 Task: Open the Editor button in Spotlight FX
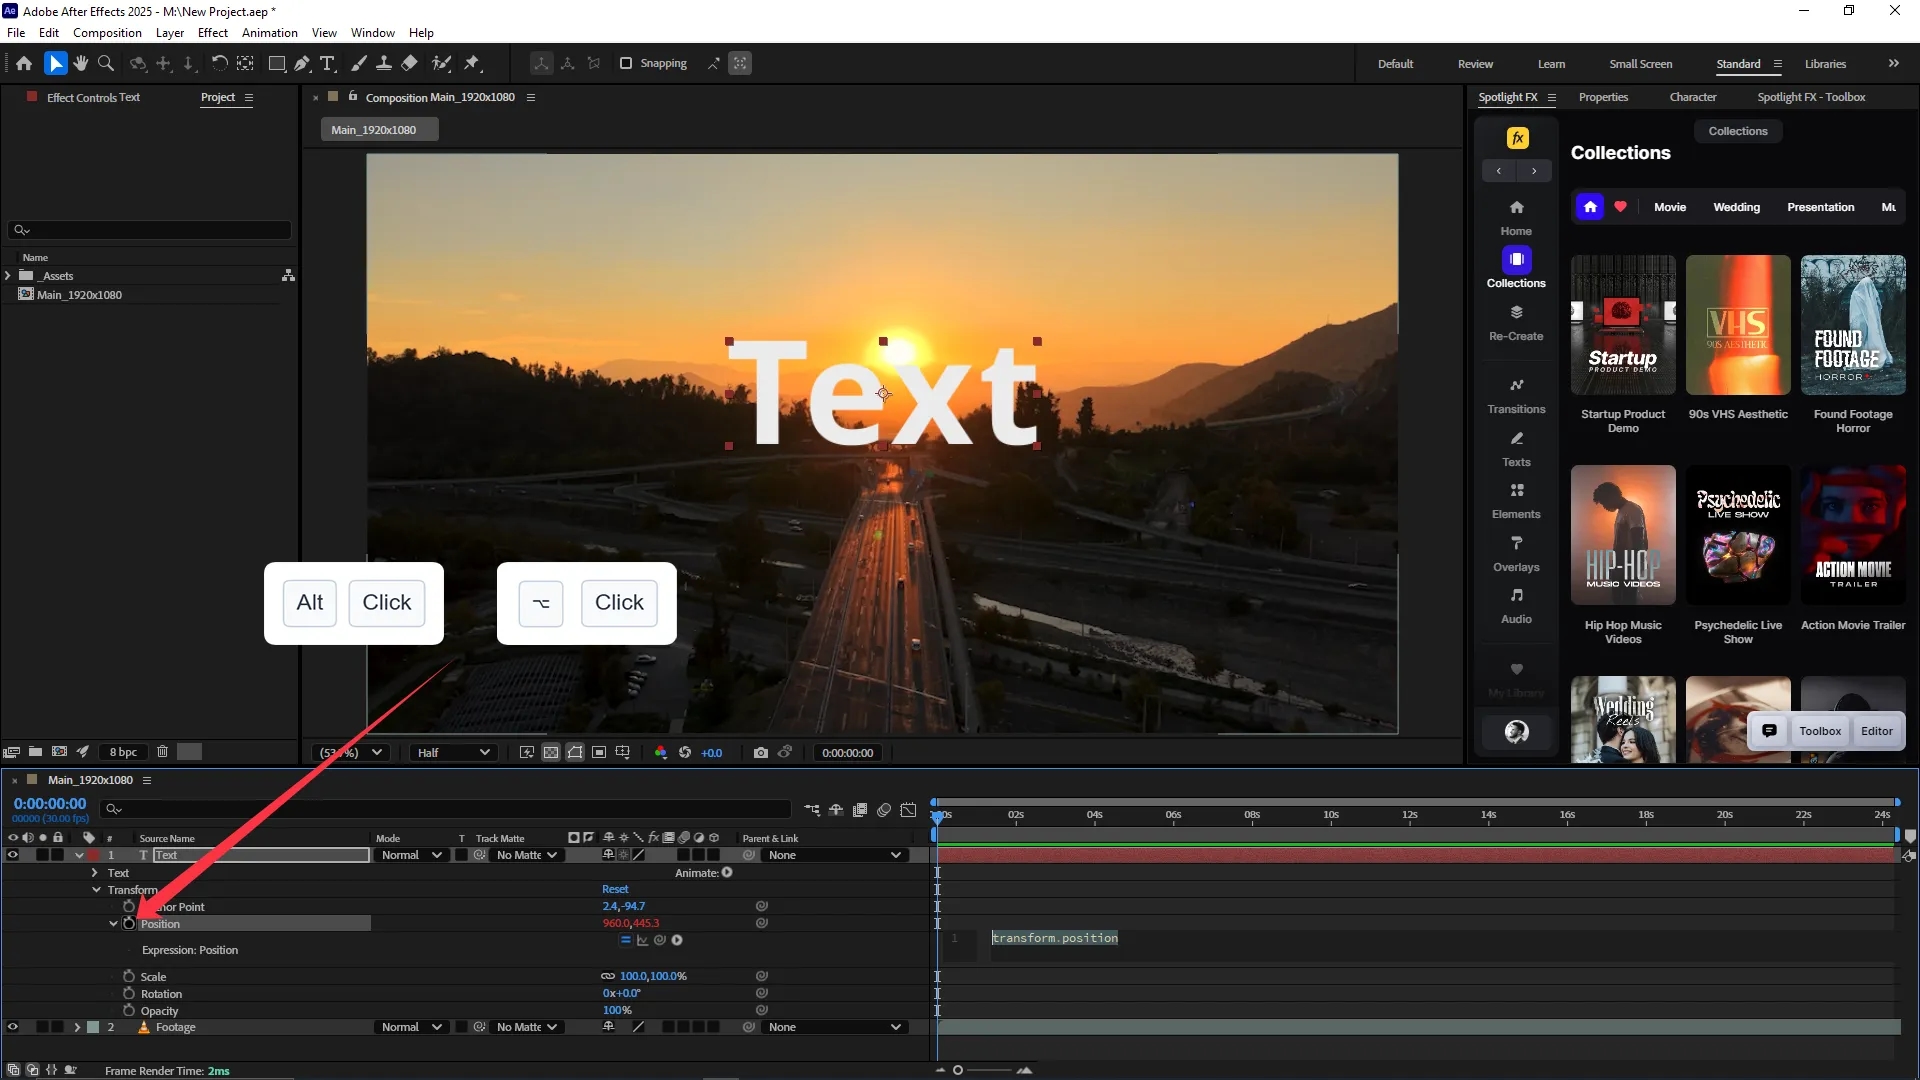[1877, 731]
